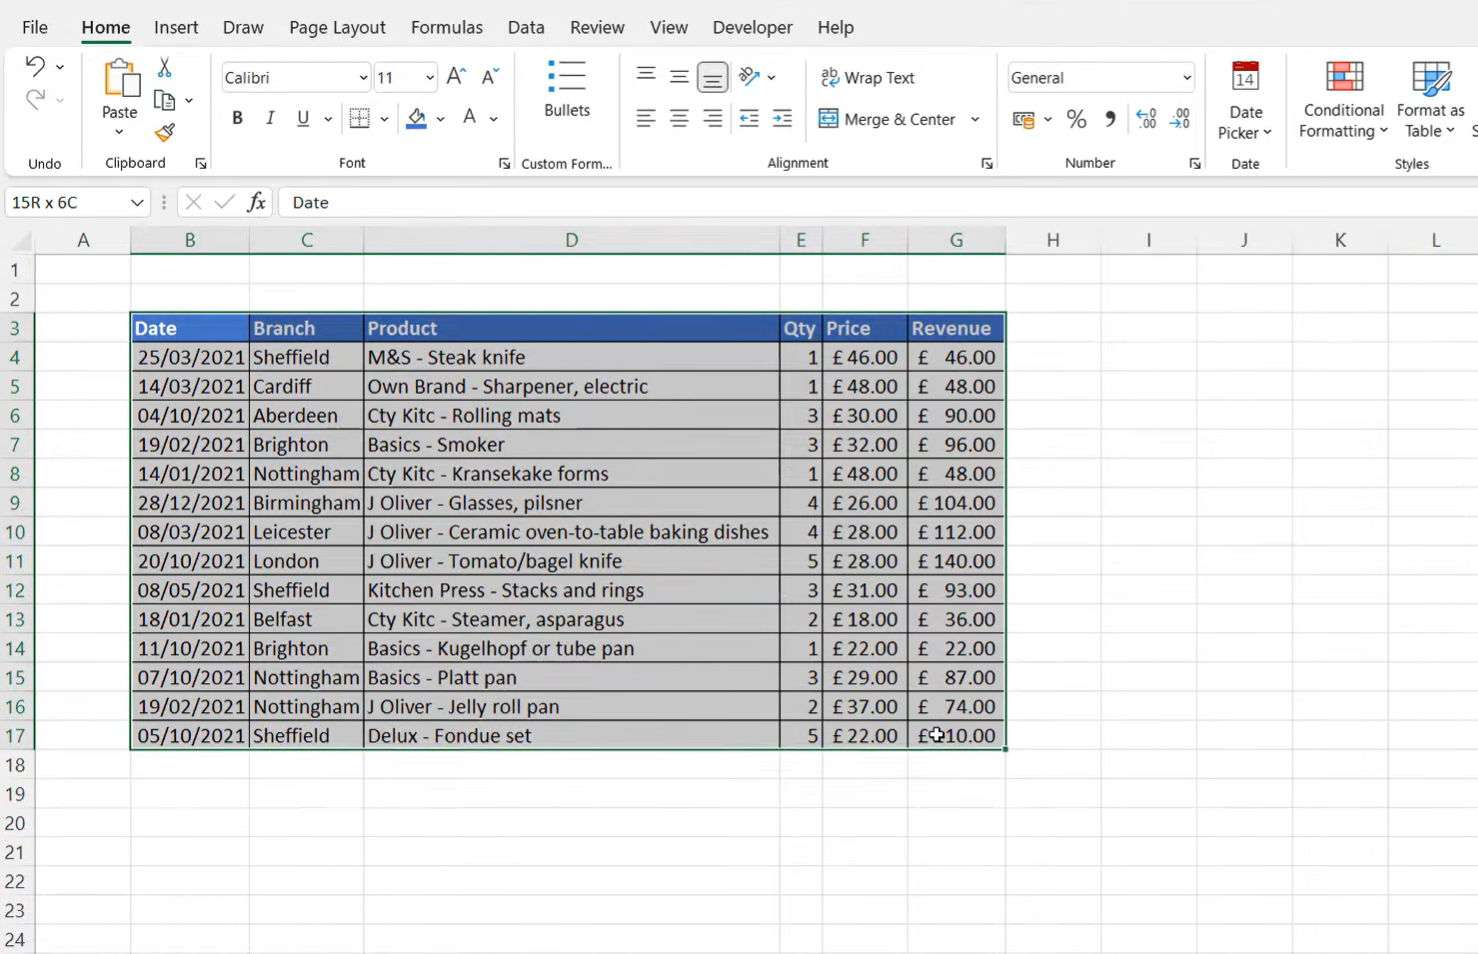Expand the Paste options arrow

[119, 132]
